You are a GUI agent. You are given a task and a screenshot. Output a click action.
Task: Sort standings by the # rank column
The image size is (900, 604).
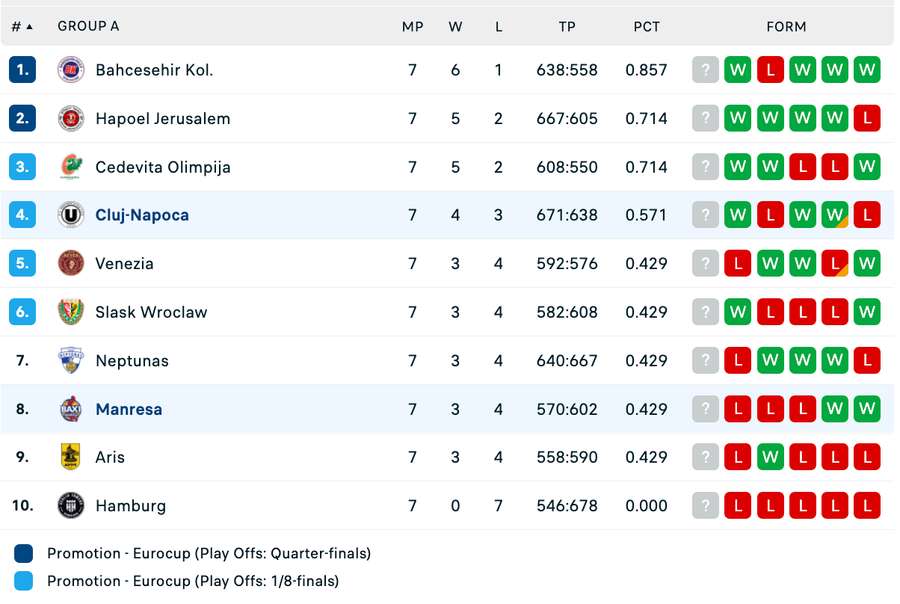22,26
